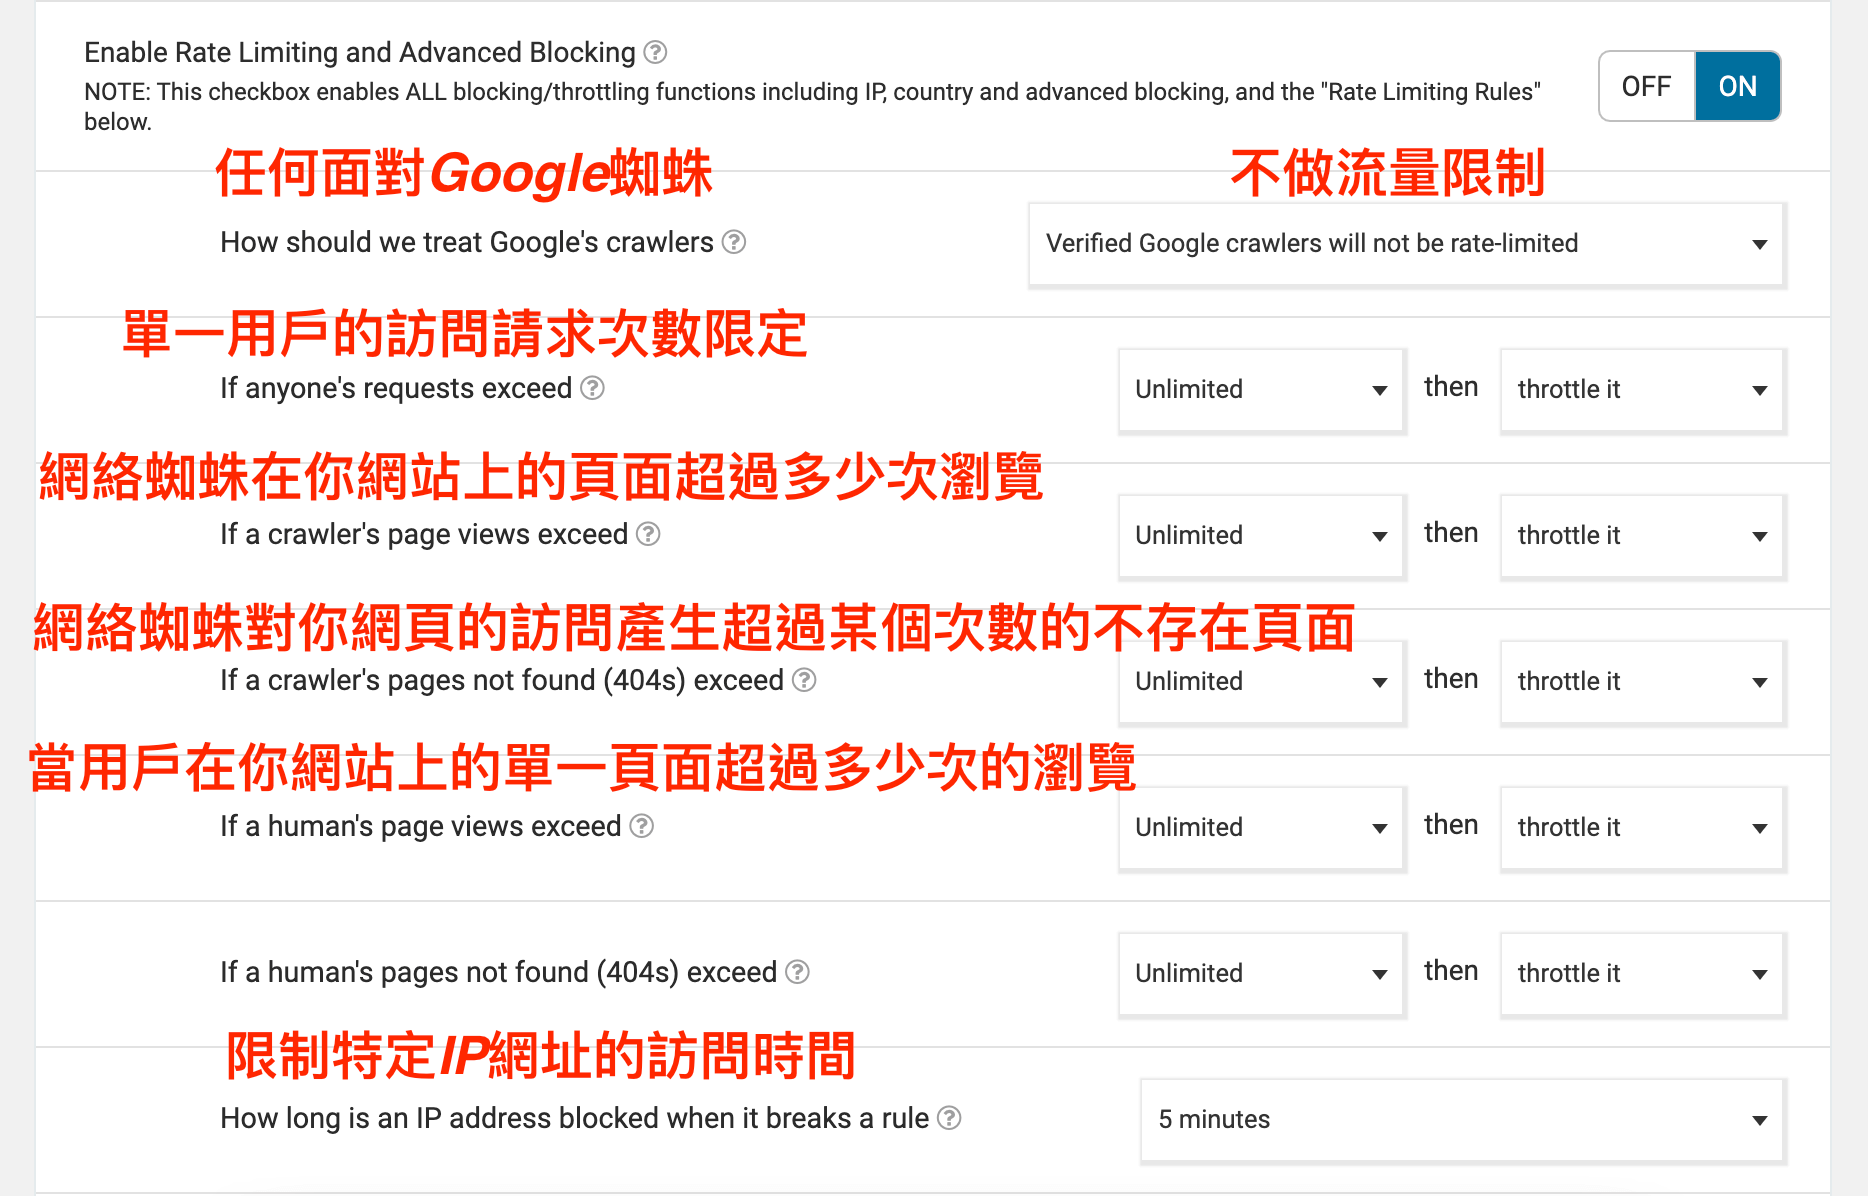
Task: Expand anyone's requests Unlimited dropdown
Action: [x=1261, y=390]
